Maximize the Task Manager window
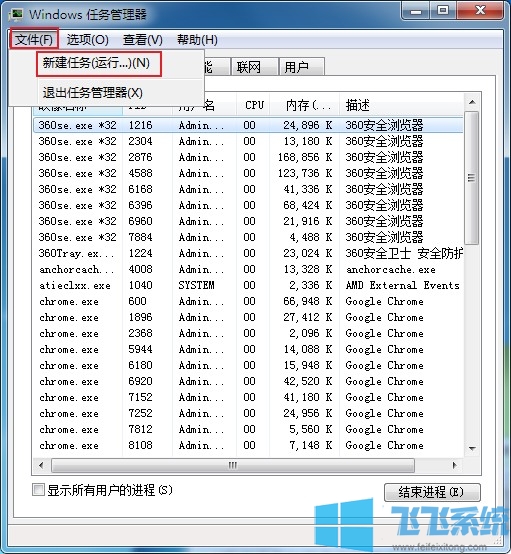511x554 pixels. pos(443,10)
